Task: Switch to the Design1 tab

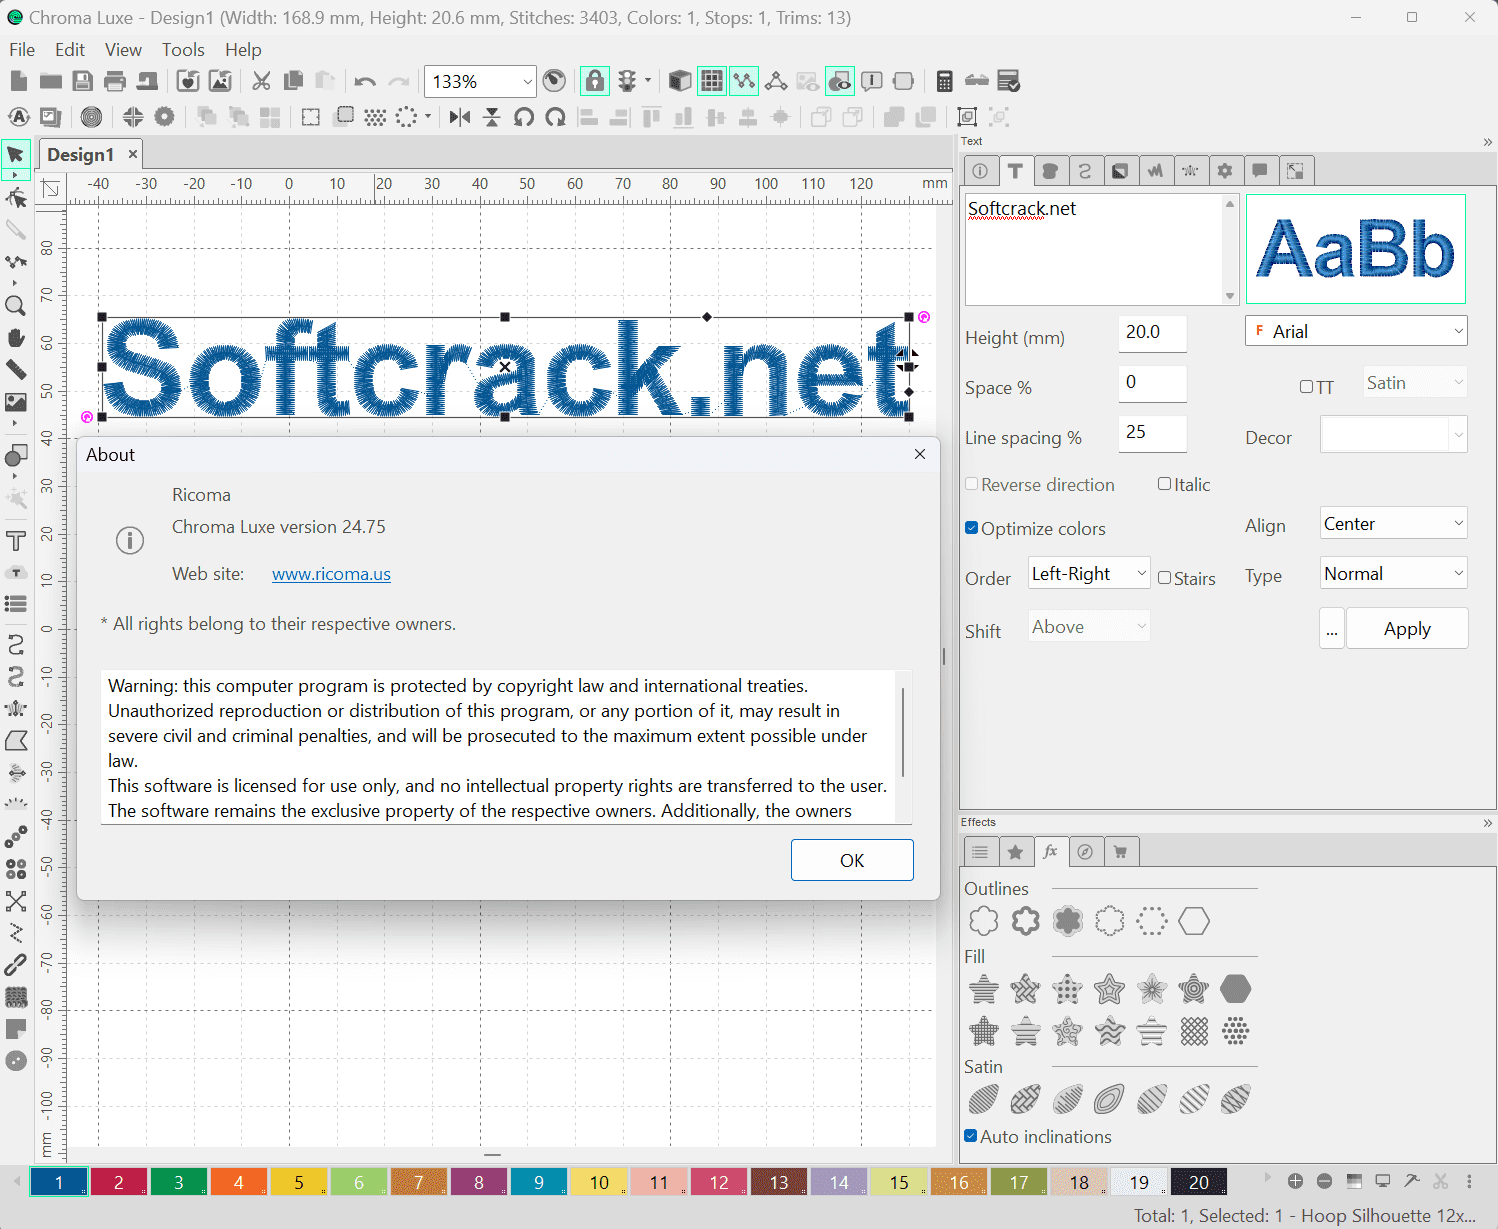Action: [x=81, y=155]
